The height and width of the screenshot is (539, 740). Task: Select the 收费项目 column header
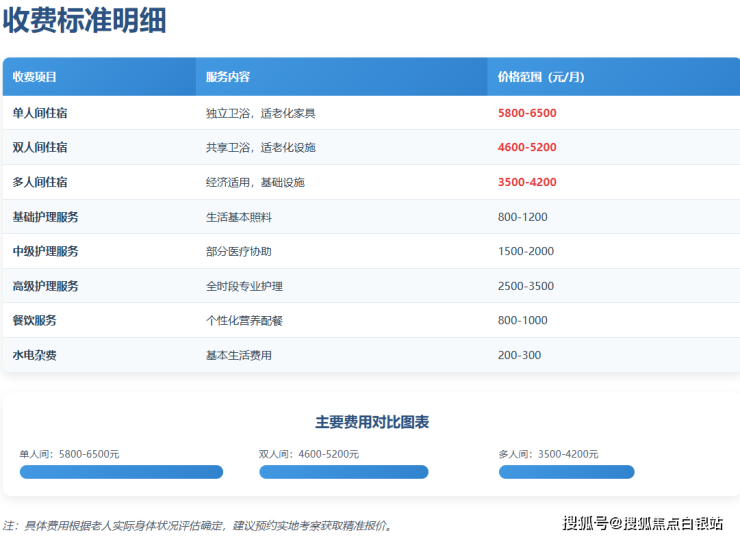(x=35, y=77)
